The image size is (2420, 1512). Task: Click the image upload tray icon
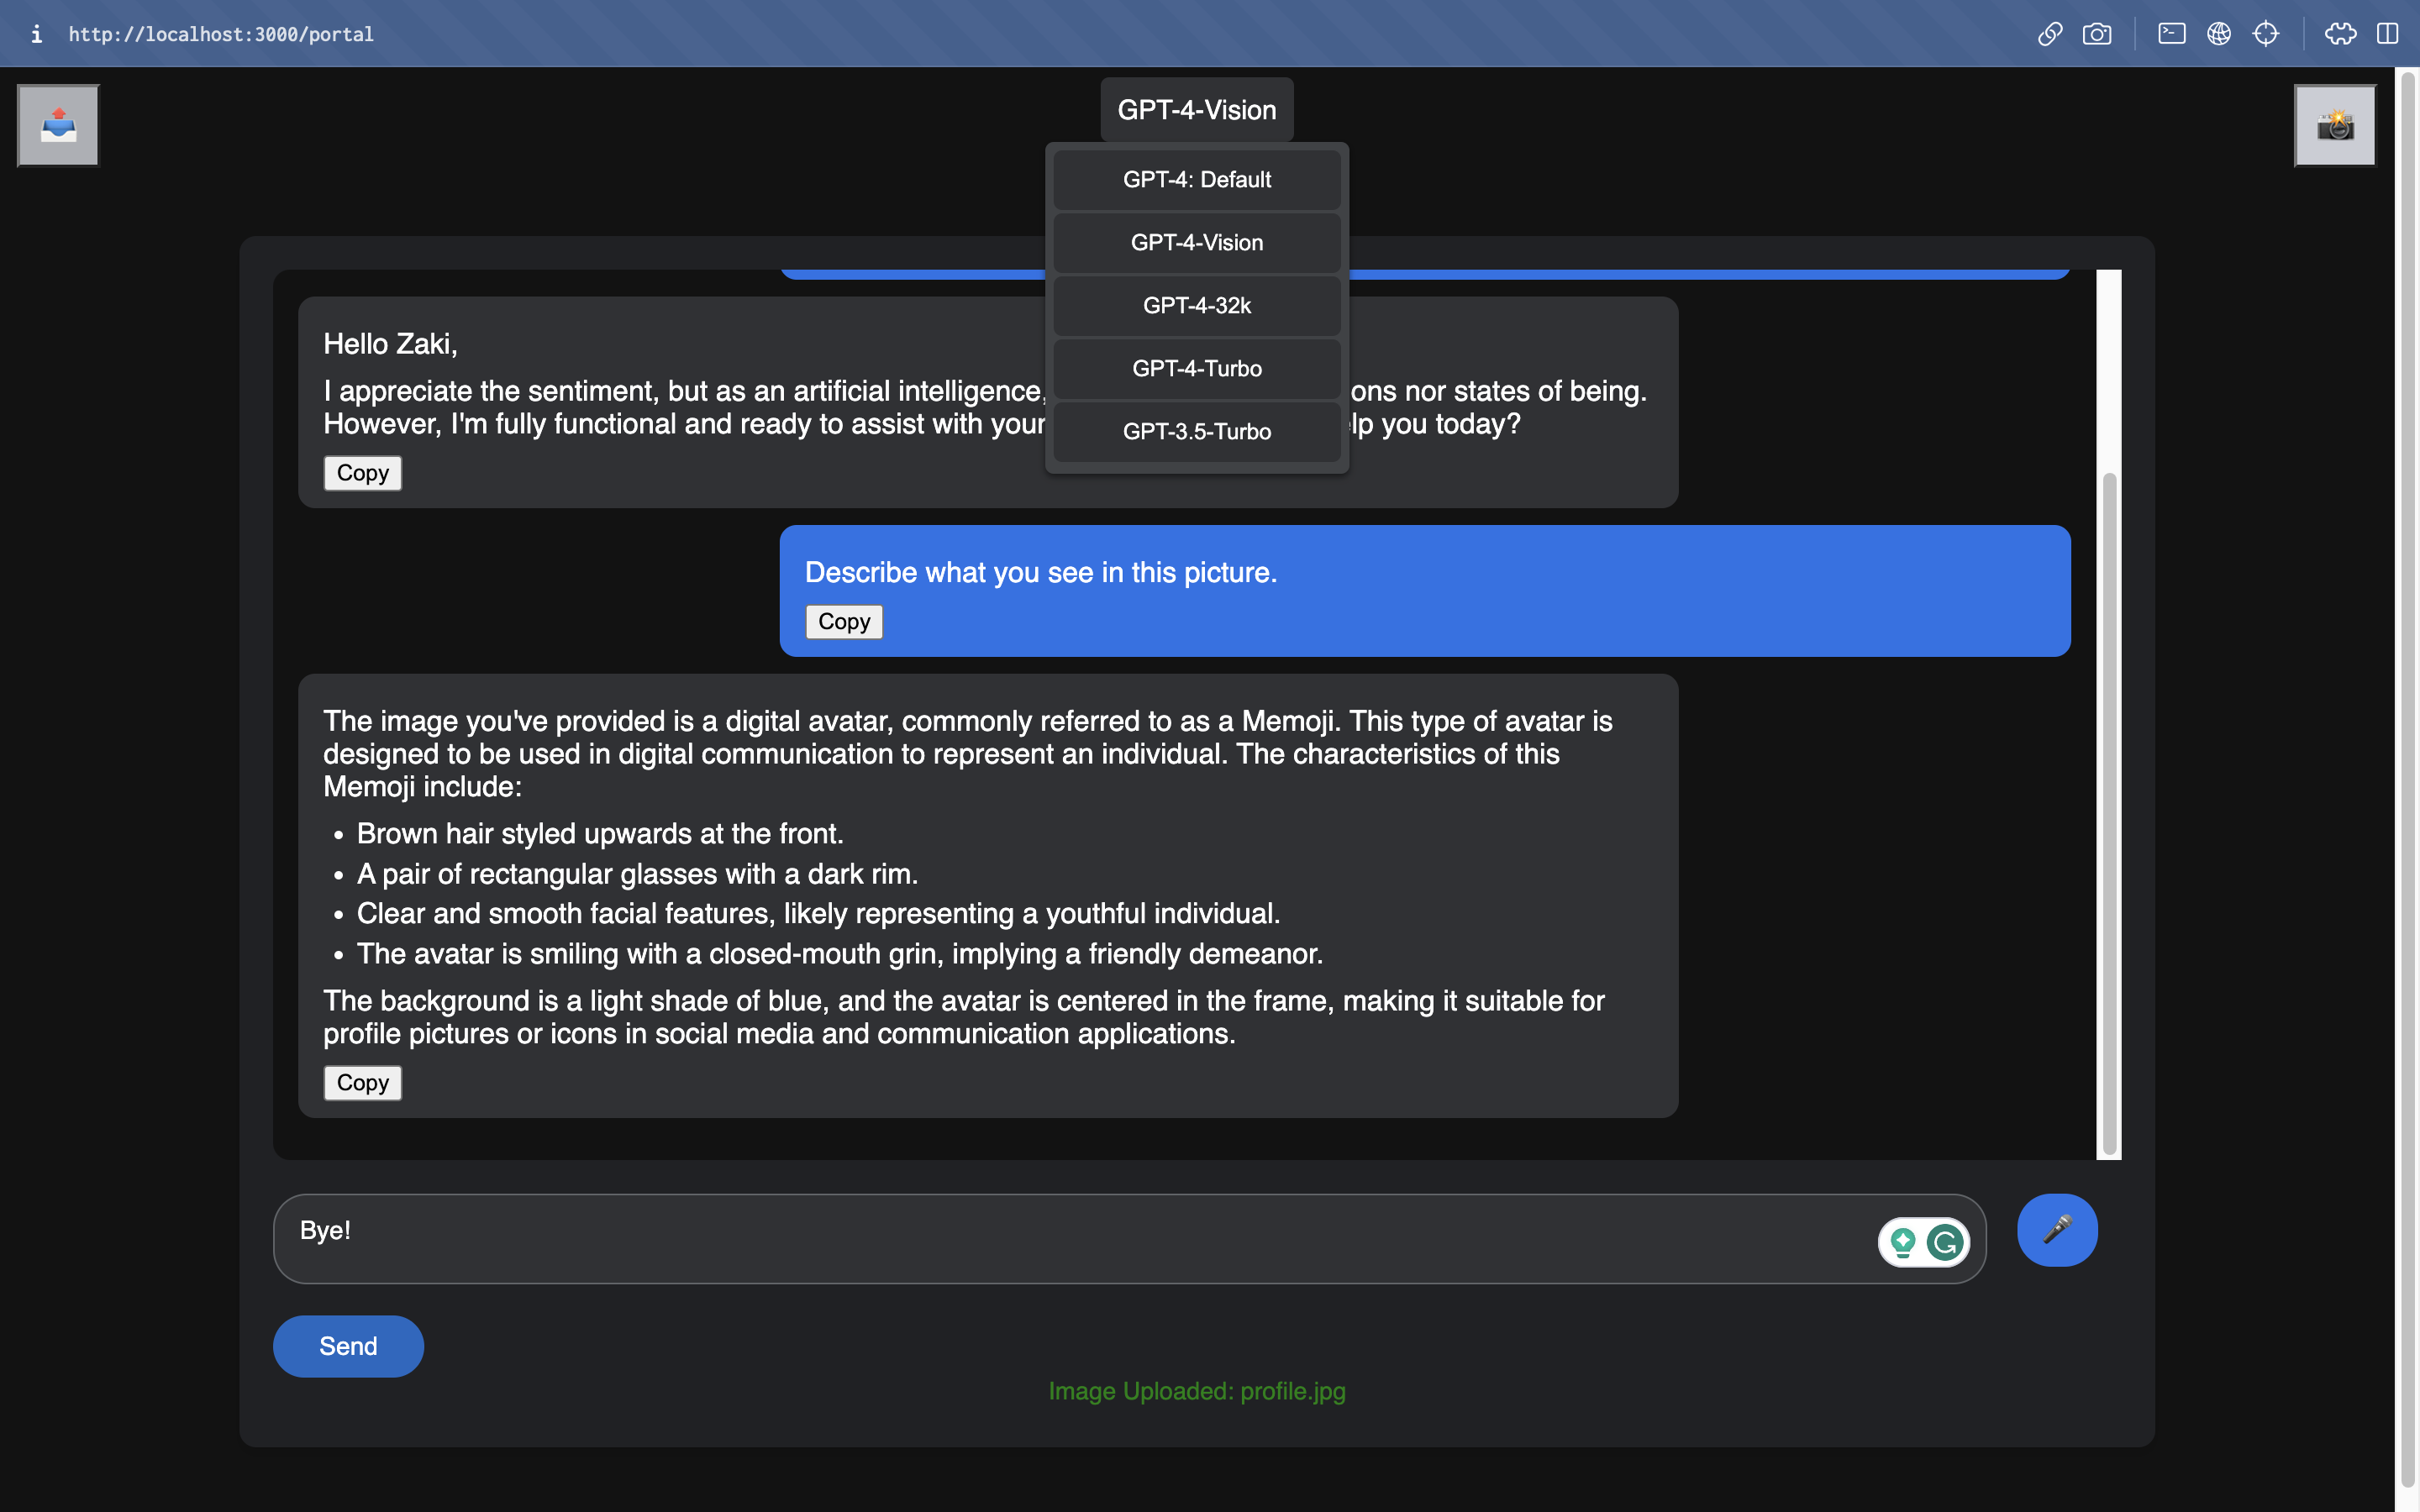(58, 125)
